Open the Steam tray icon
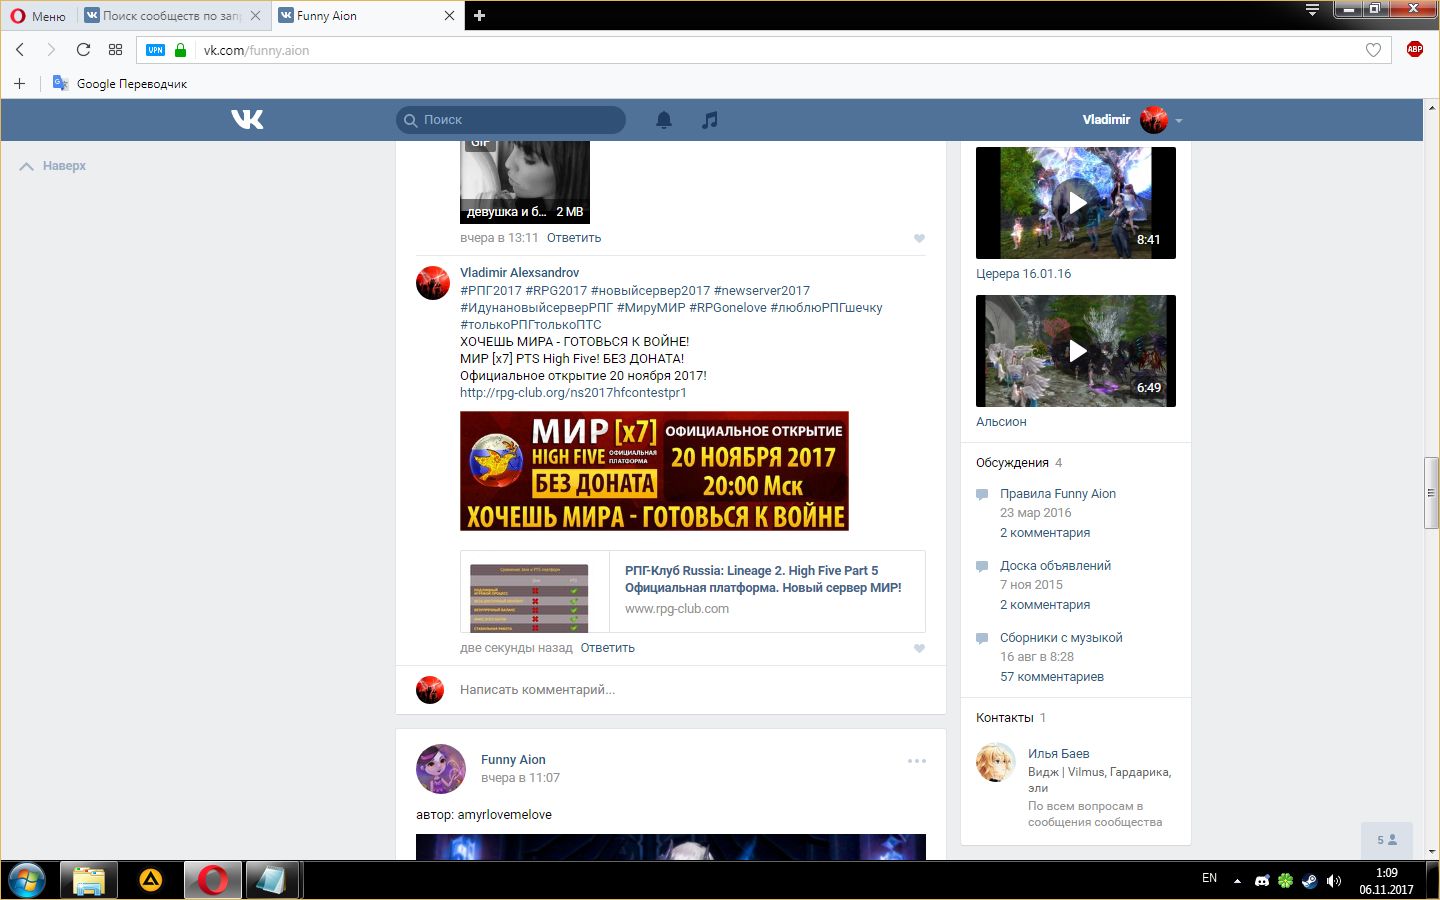 [1309, 881]
